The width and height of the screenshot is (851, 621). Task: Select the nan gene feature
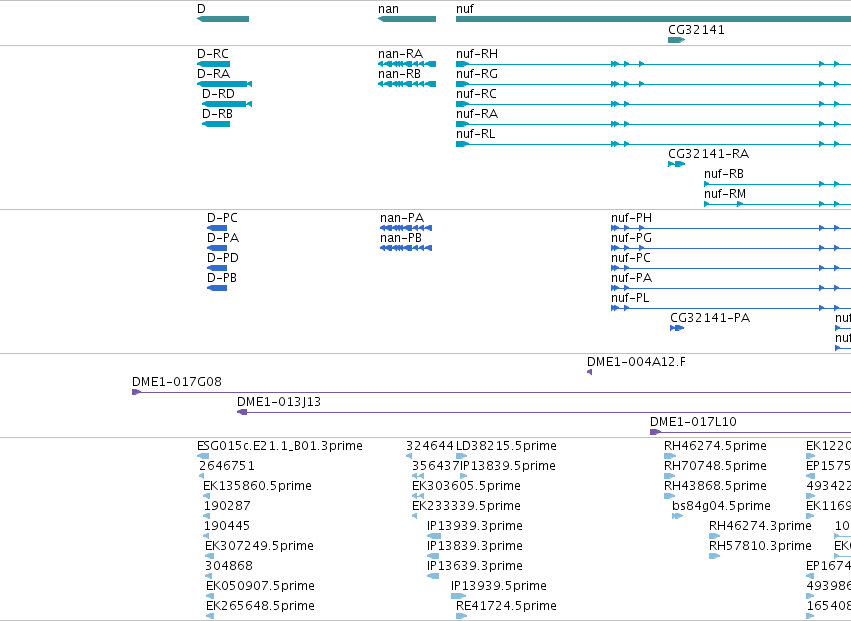(407, 19)
